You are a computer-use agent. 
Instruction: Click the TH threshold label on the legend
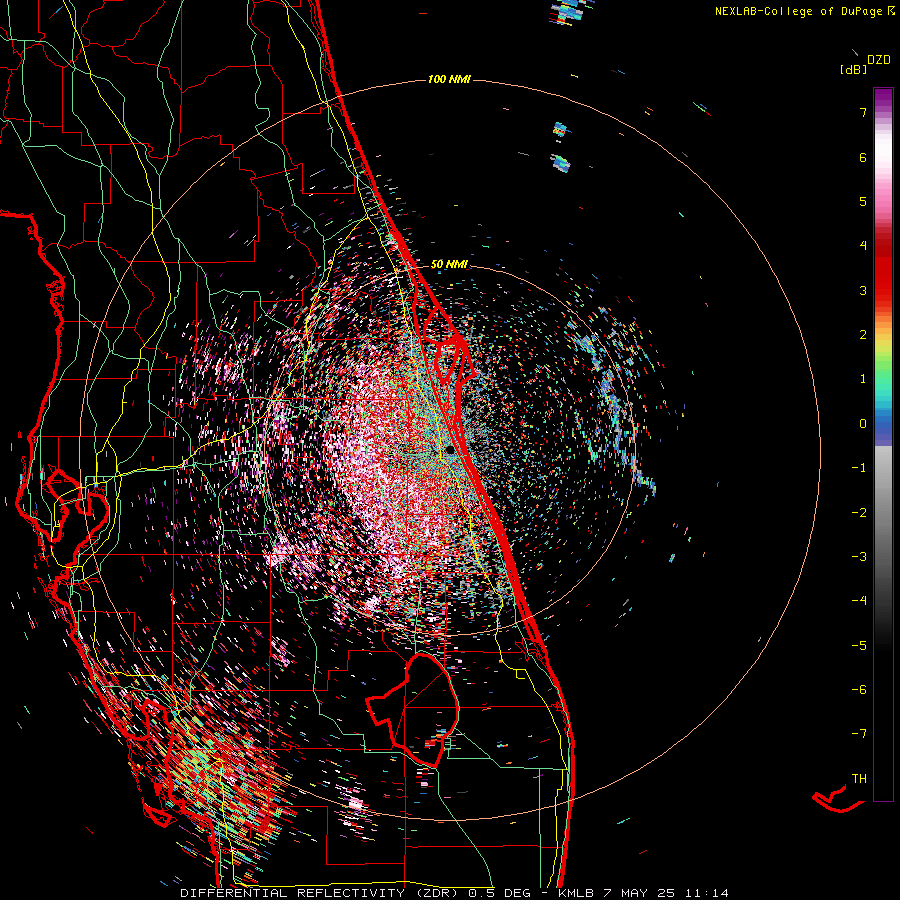pos(859,779)
